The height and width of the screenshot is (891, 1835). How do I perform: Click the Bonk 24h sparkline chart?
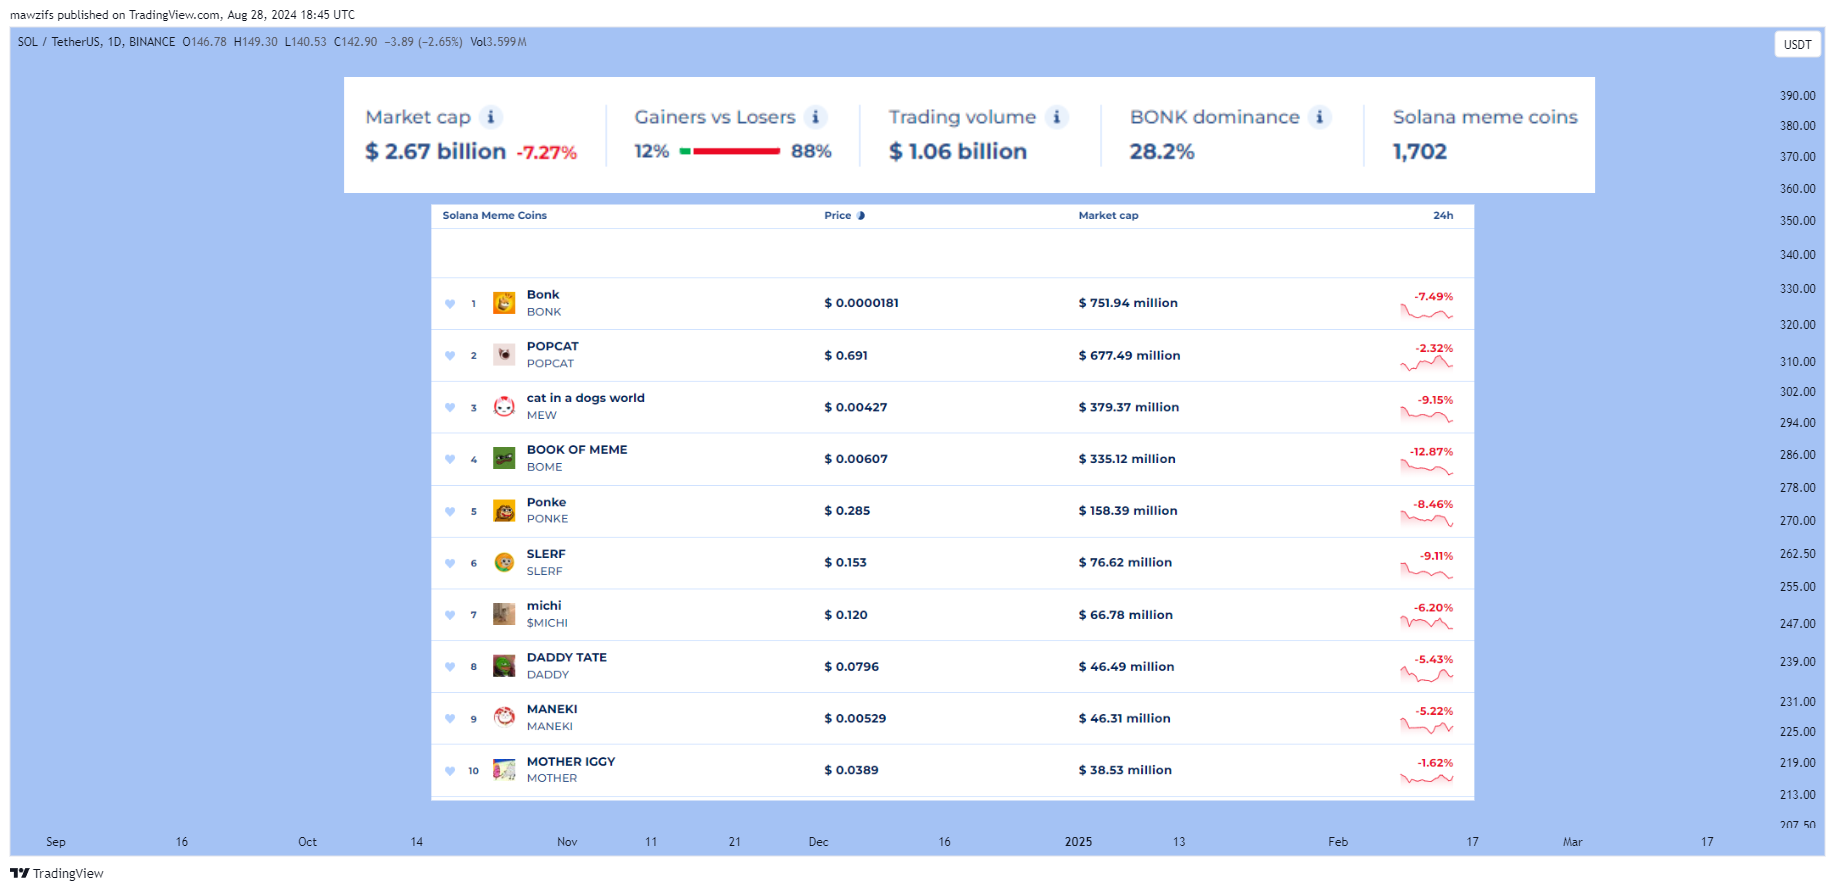(1427, 313)
